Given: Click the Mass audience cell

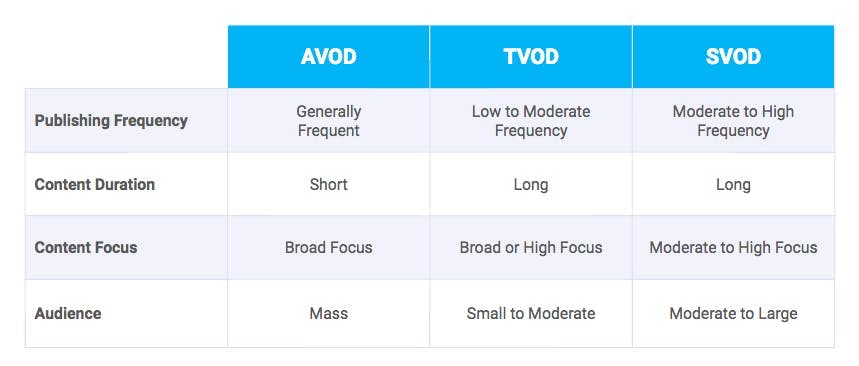Looking at the screenshot, I should coord(329,313).
